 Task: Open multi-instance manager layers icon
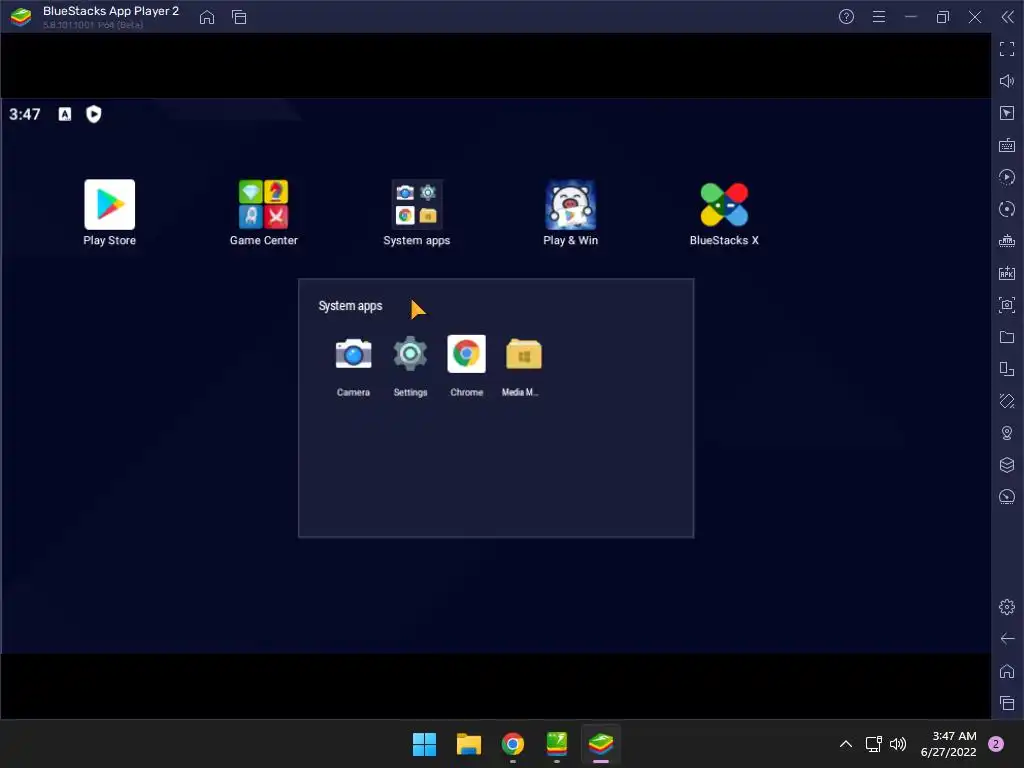[1007, 465]
